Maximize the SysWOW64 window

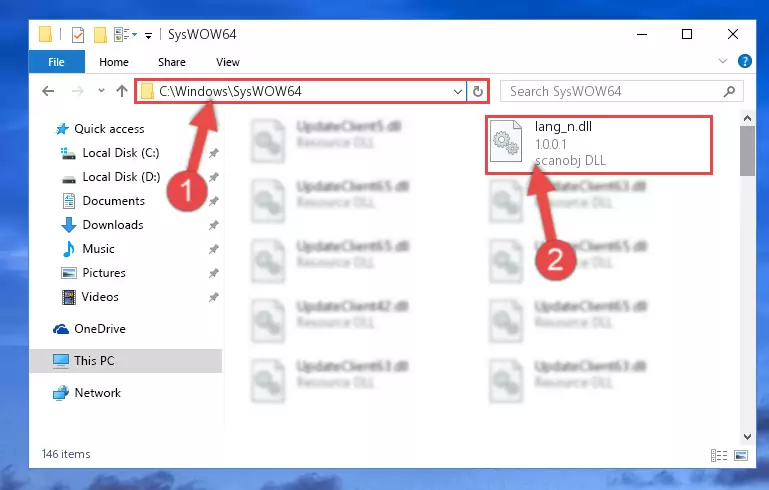(x=687, y=34)
